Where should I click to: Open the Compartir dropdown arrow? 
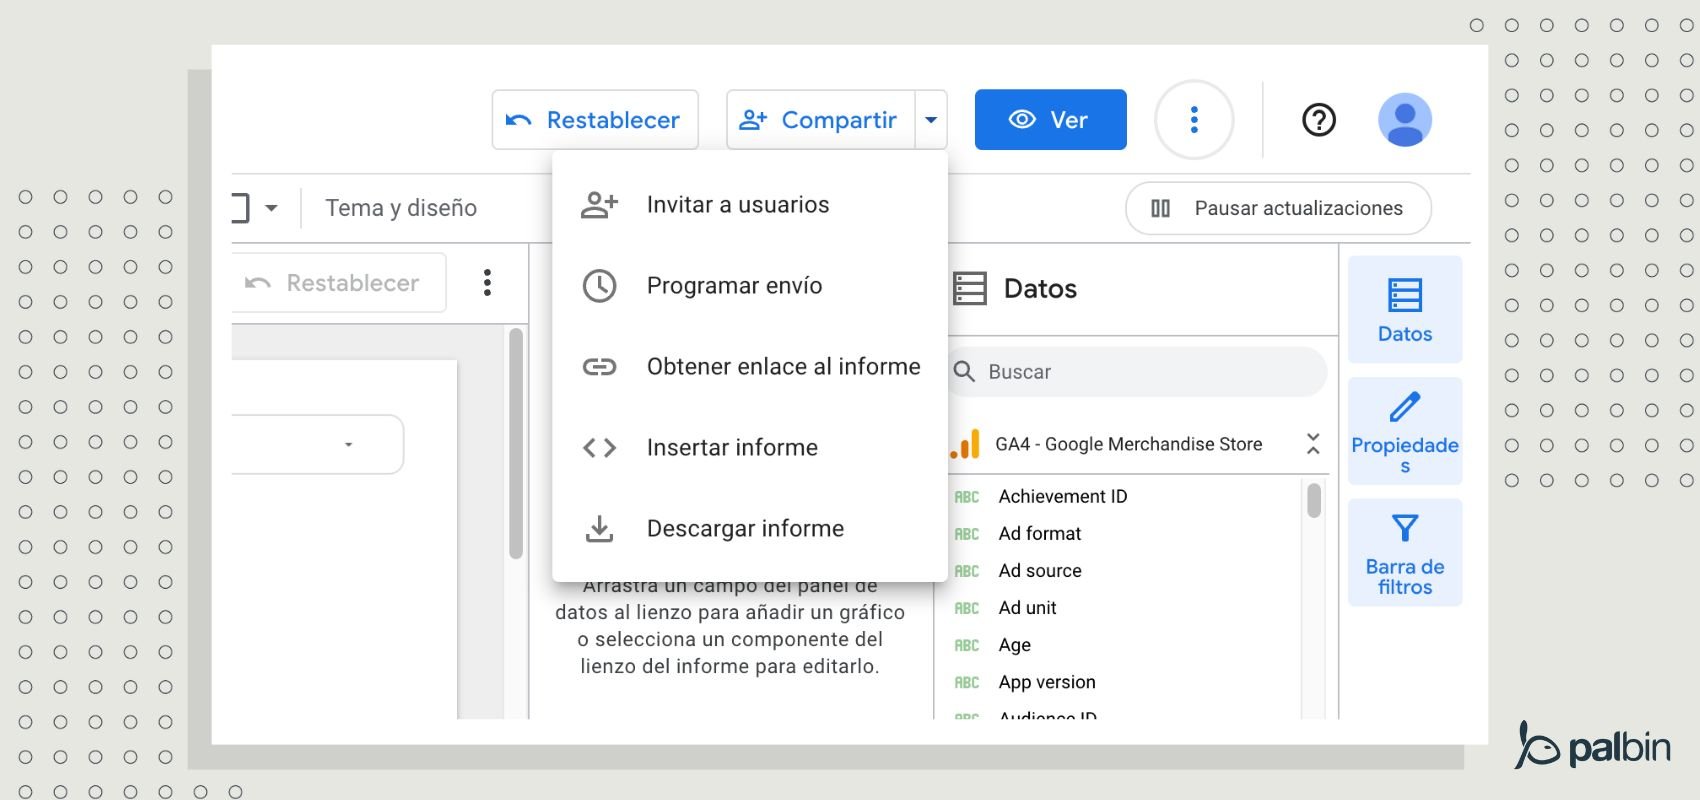[x=931, y=120]
